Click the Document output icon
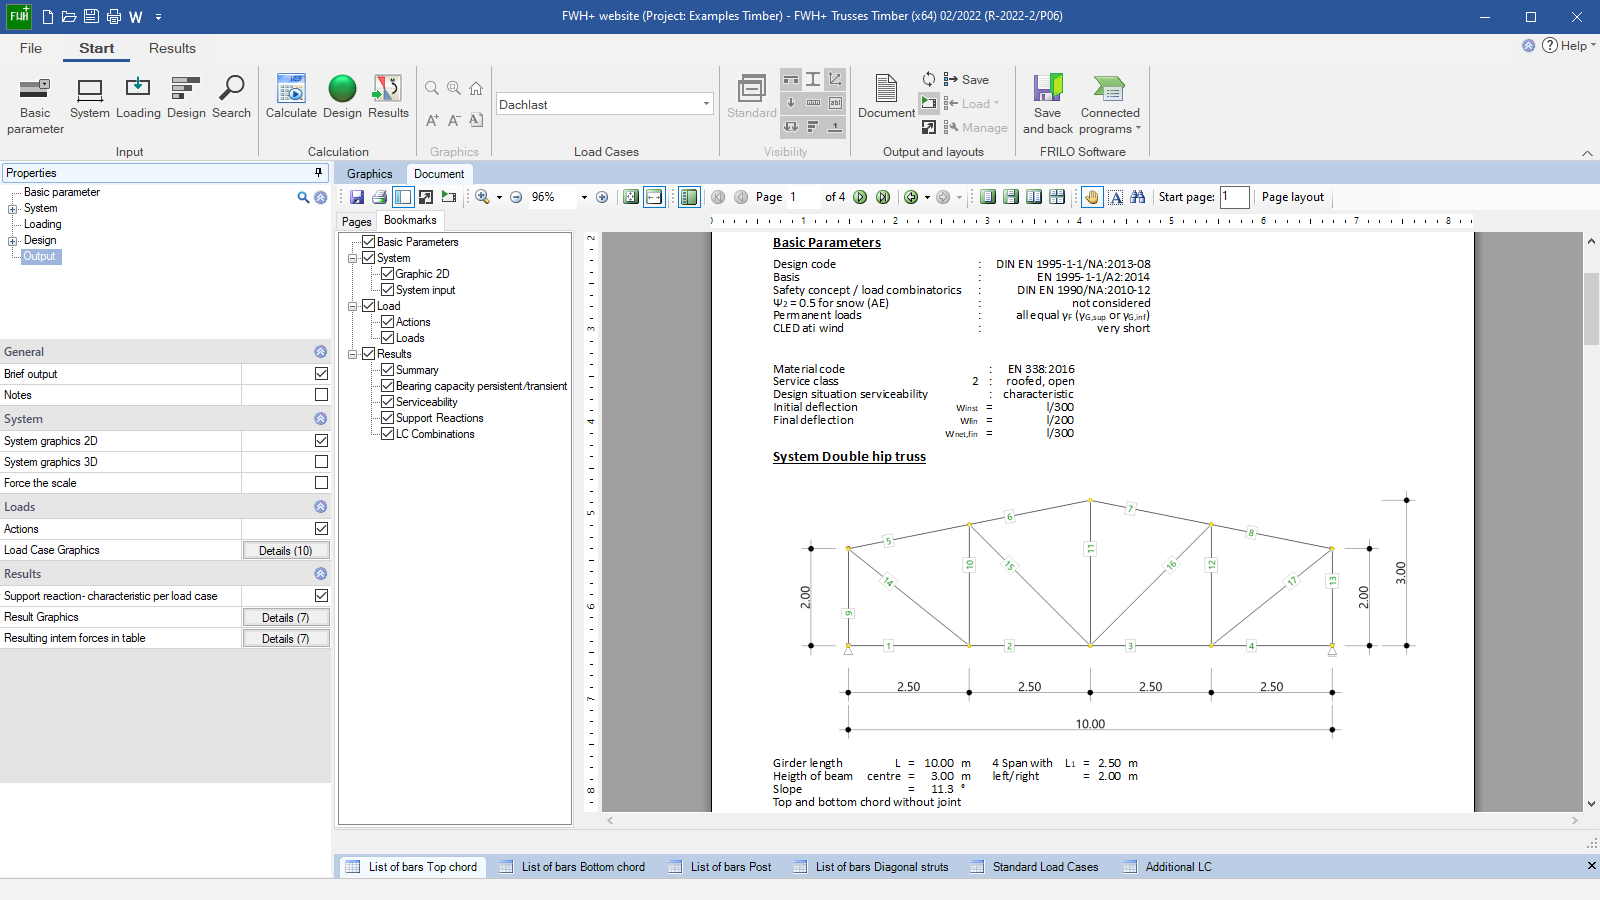This screenshot has height=900, width=1600. pyautogui.click(x=886, y=97)
